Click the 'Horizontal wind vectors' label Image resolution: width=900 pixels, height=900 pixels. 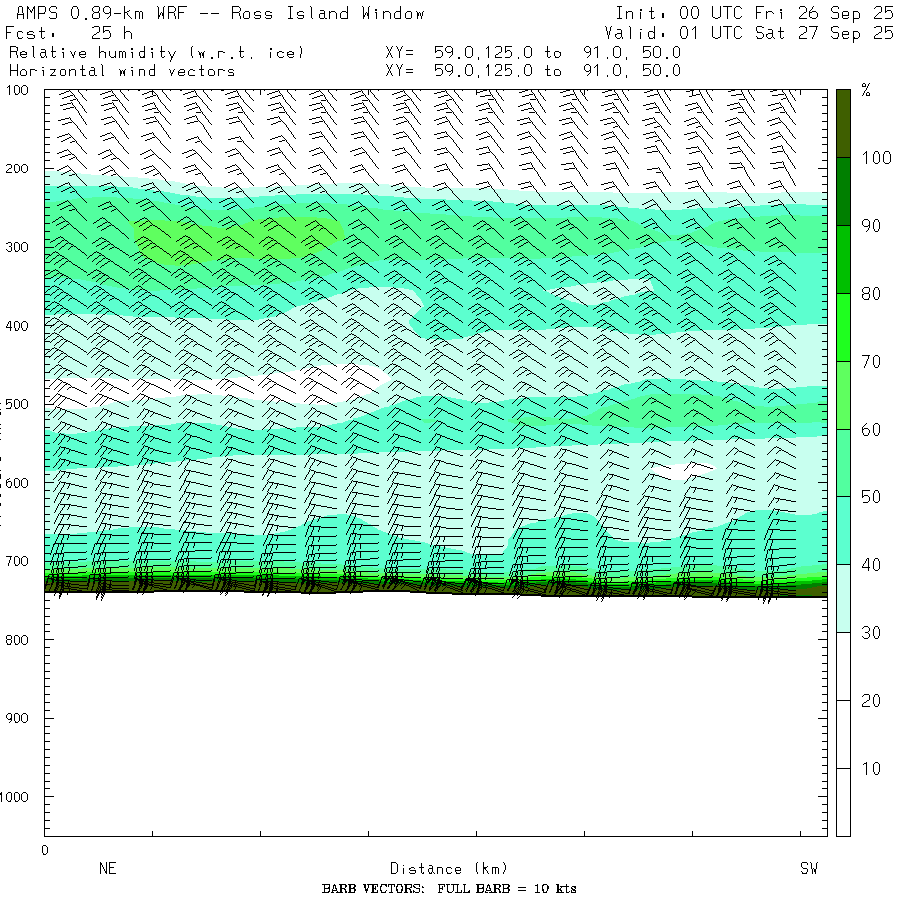(x=122, y=71)
